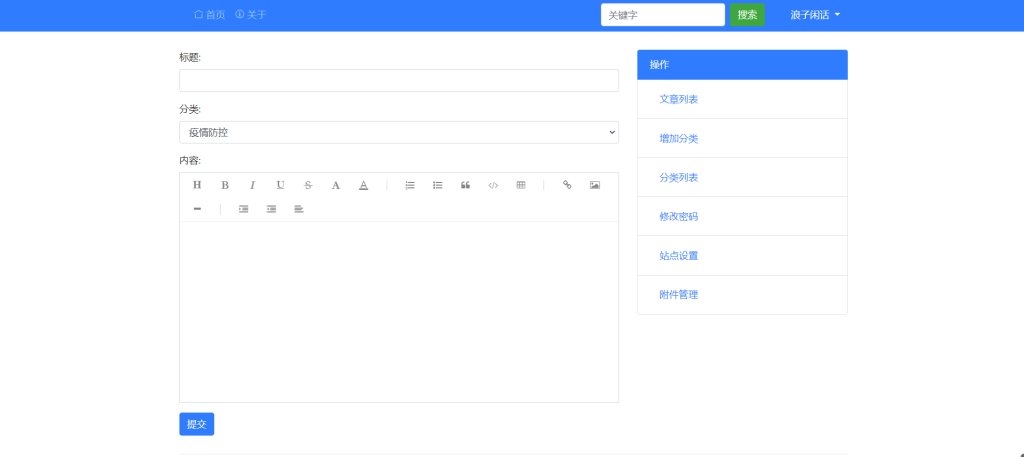
Task: Click the 内容: label above the editor
Action: 190,160
